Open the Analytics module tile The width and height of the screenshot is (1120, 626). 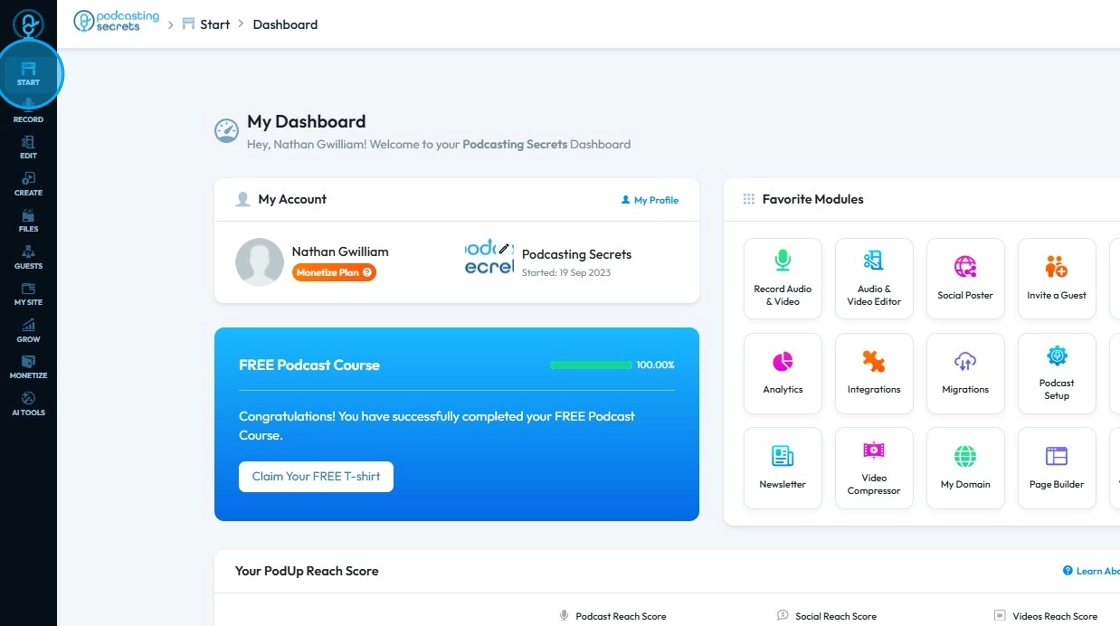[x=782, y=373]
